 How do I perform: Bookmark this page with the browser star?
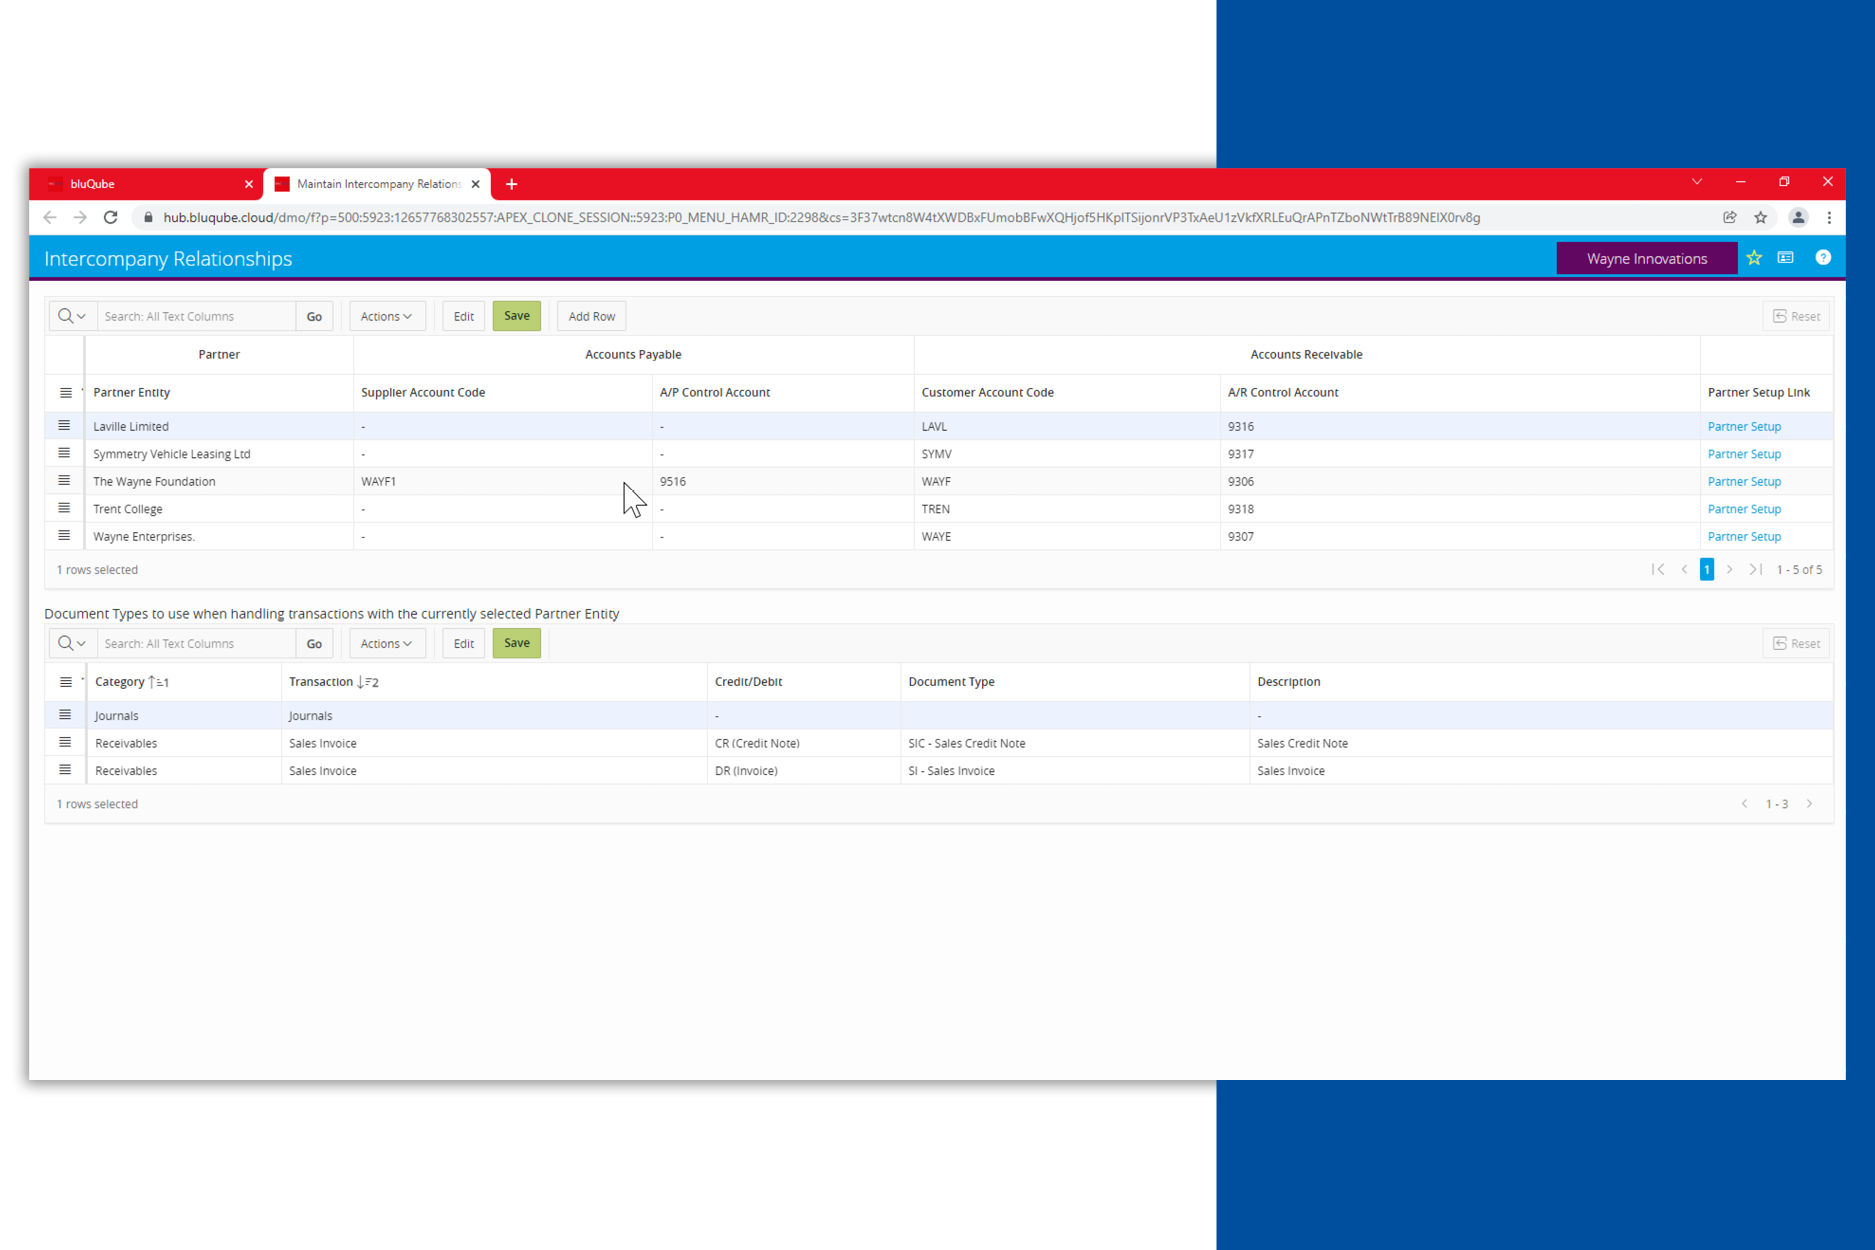click(1761, 217)
